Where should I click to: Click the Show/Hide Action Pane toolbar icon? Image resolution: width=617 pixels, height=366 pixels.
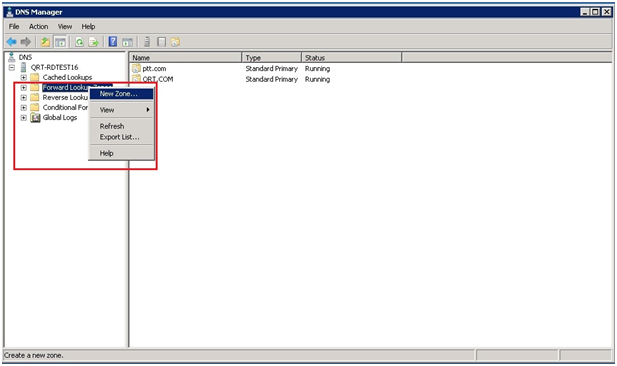127,42
